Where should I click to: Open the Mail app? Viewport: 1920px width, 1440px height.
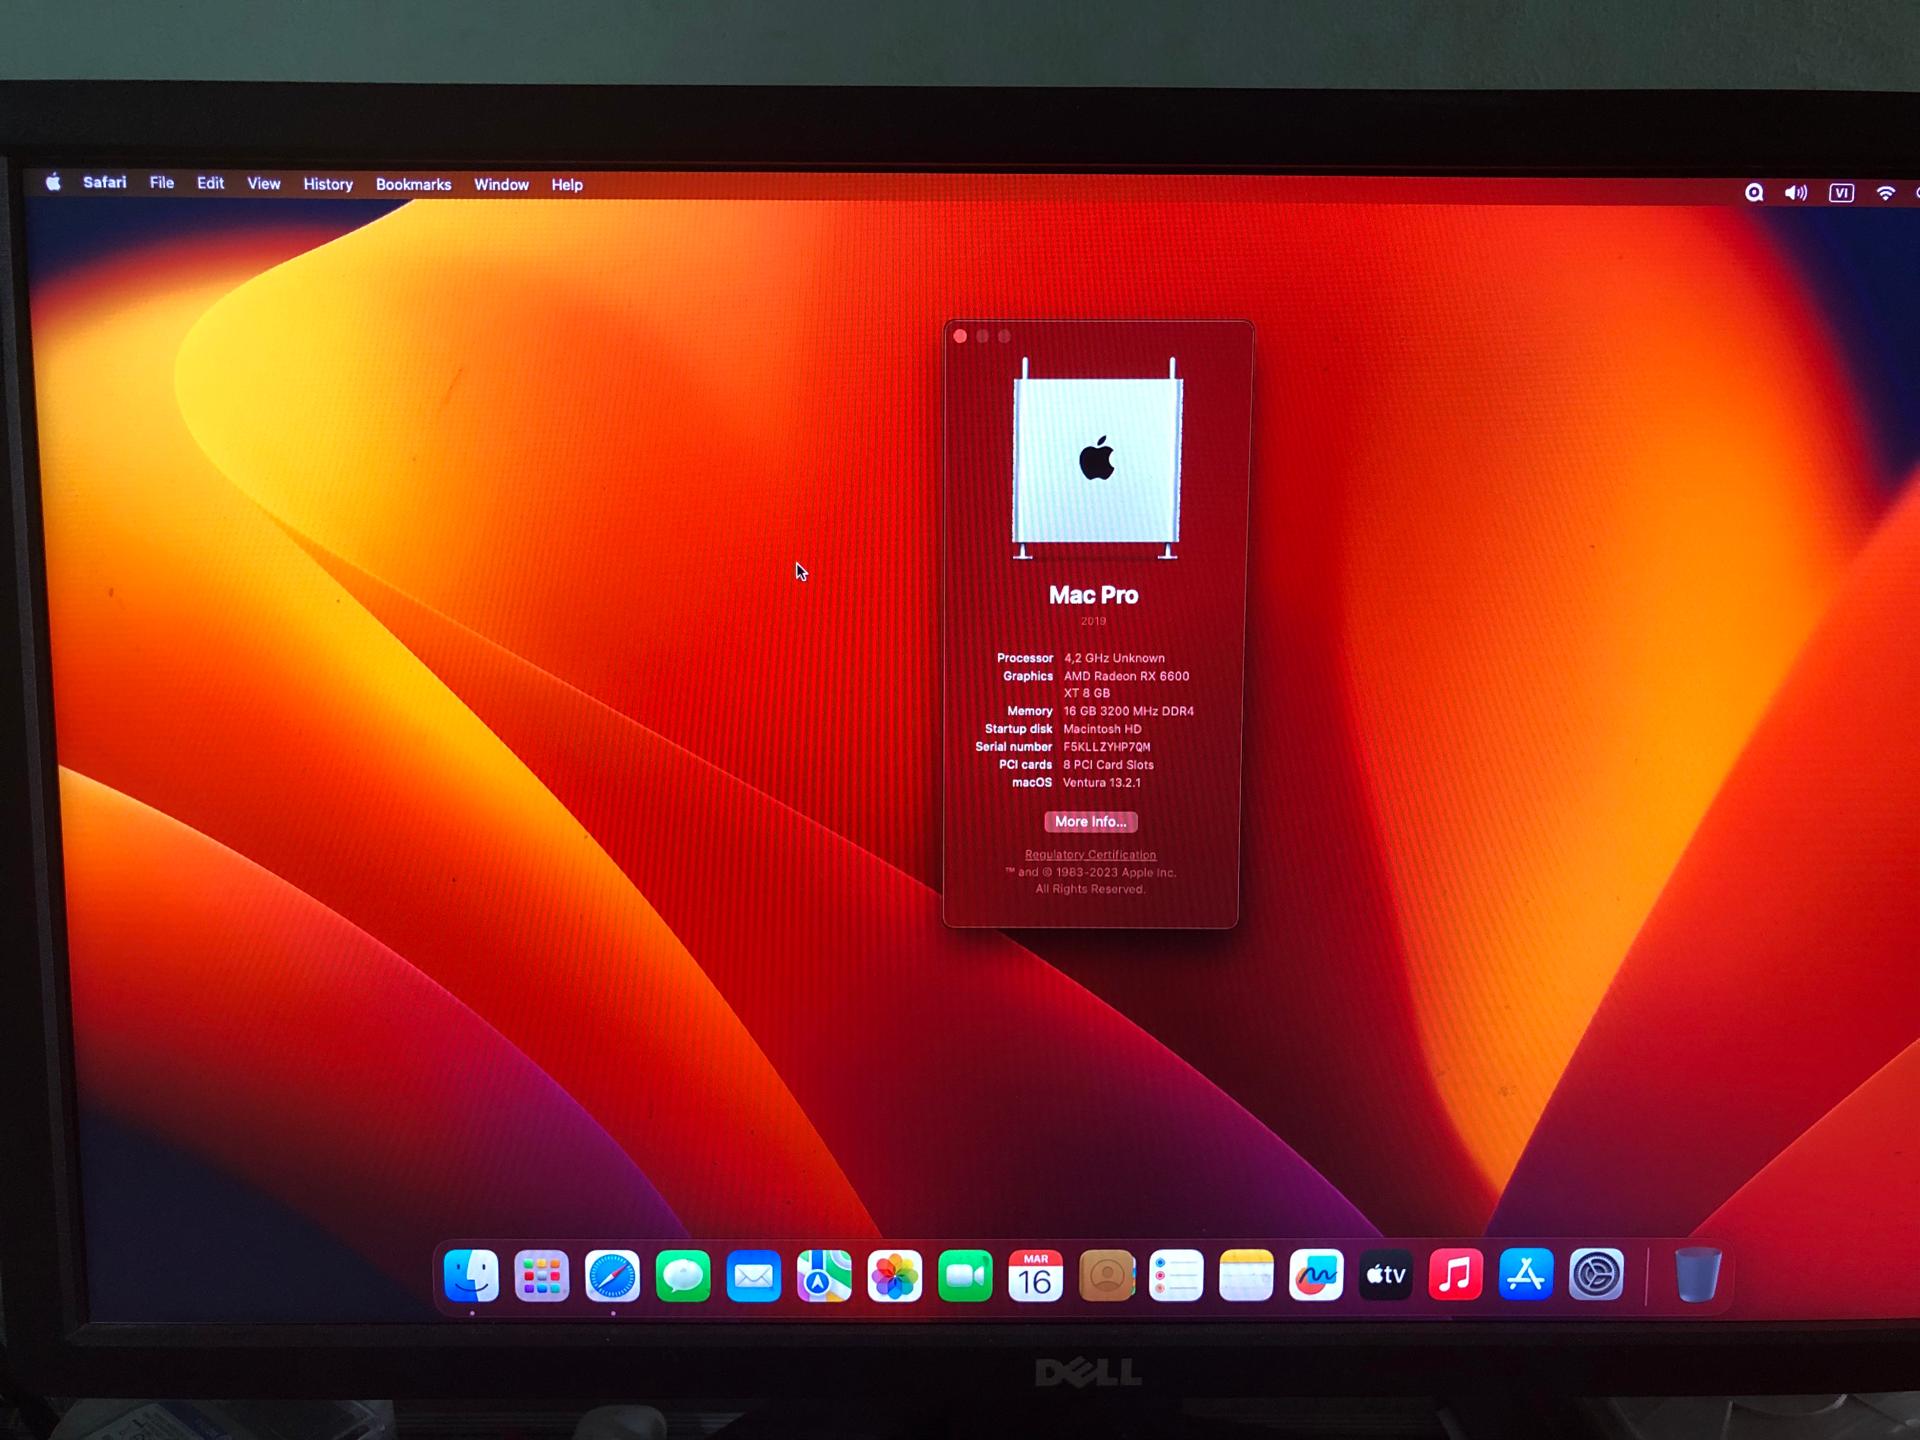click(x=753, y=1275)
